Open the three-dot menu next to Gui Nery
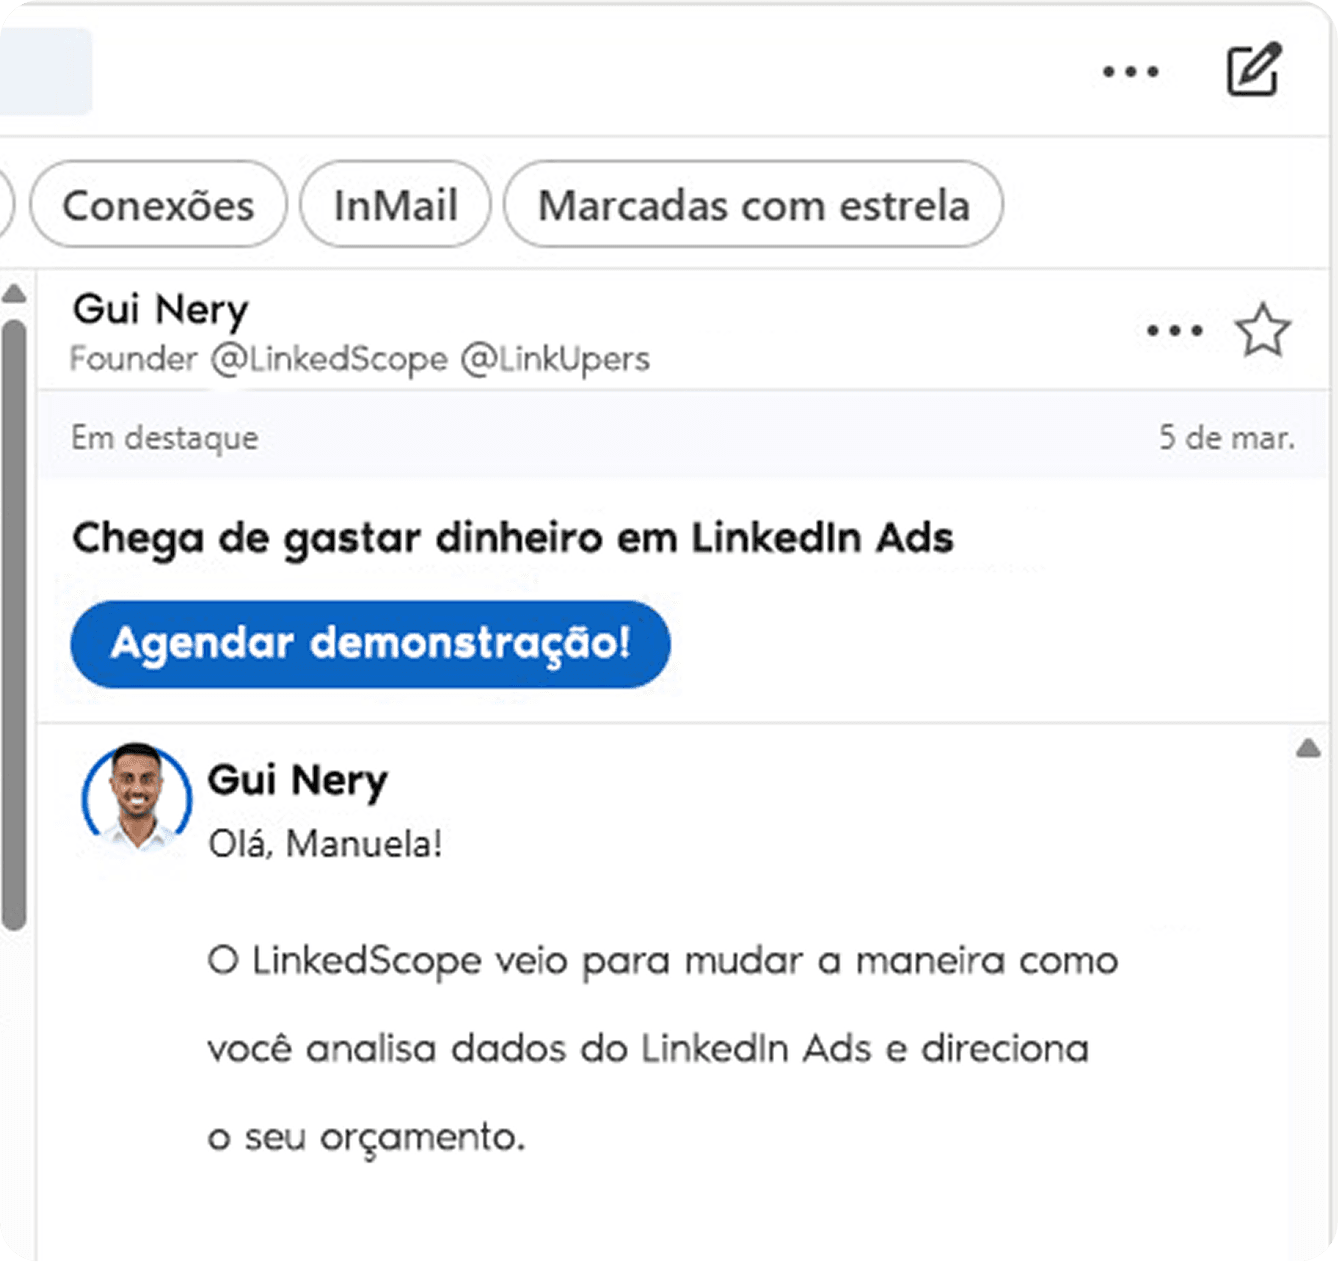 tap(1174, 330)
